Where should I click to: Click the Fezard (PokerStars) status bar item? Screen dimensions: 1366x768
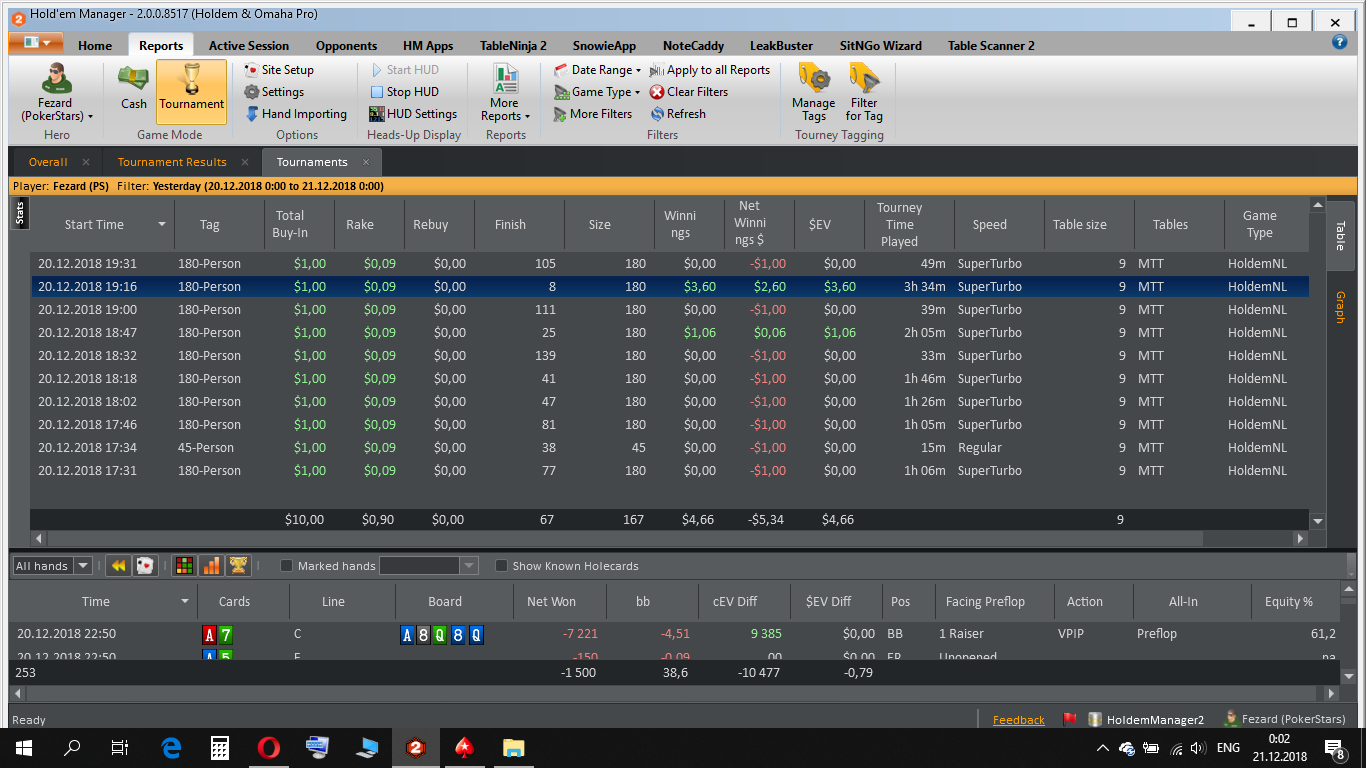tap(1285, 720)
